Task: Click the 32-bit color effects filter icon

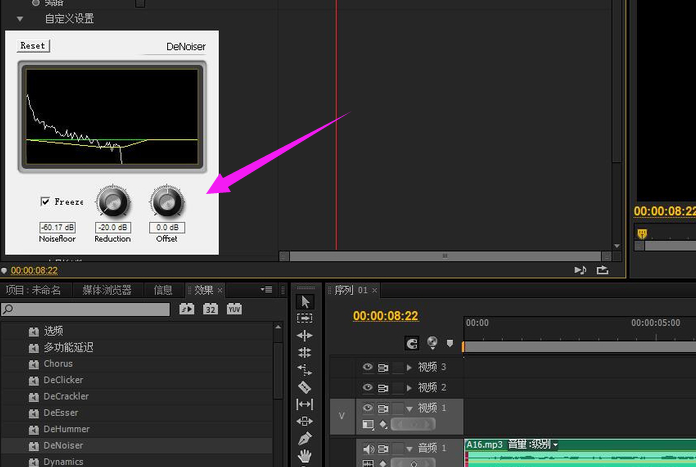Action: 211,309
